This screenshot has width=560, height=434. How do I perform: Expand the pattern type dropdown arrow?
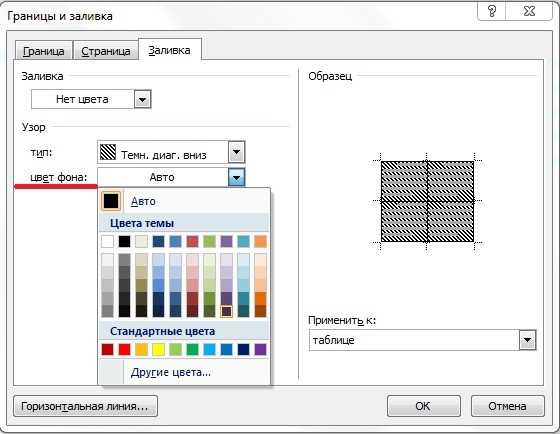pos(236,152)
